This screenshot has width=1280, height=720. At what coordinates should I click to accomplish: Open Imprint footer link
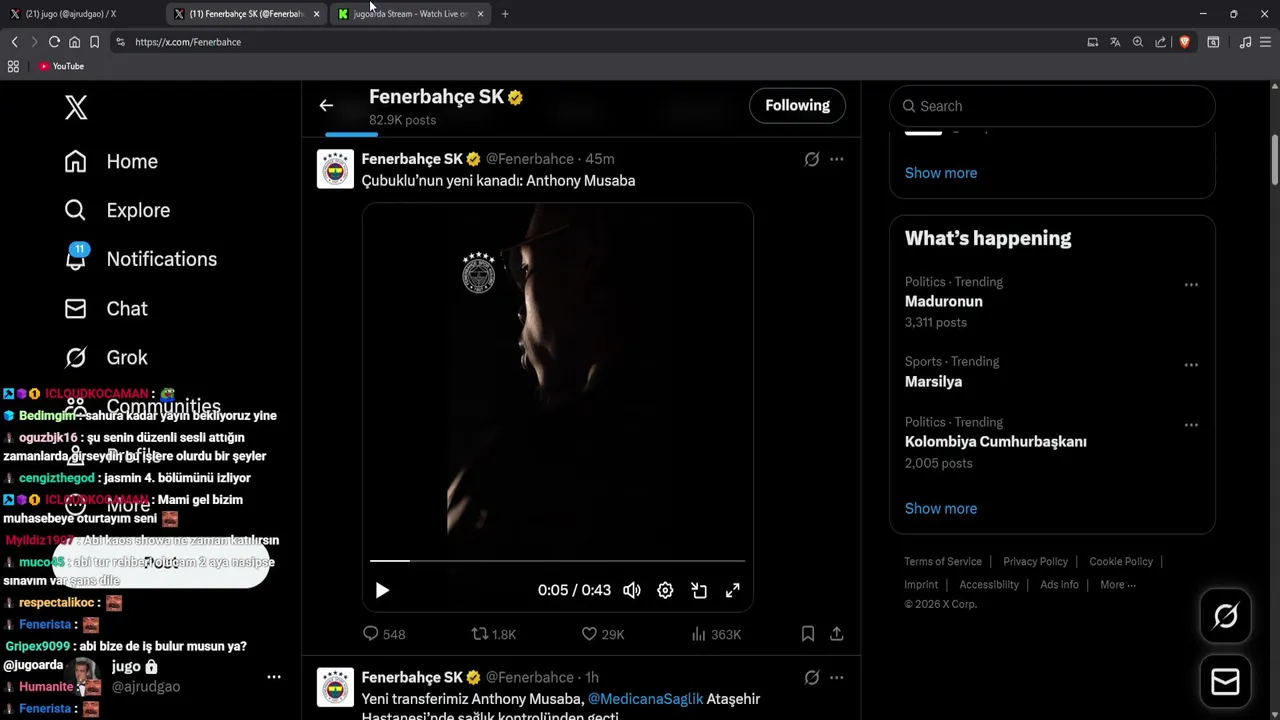pyautogui.click(x=921, y=585)
